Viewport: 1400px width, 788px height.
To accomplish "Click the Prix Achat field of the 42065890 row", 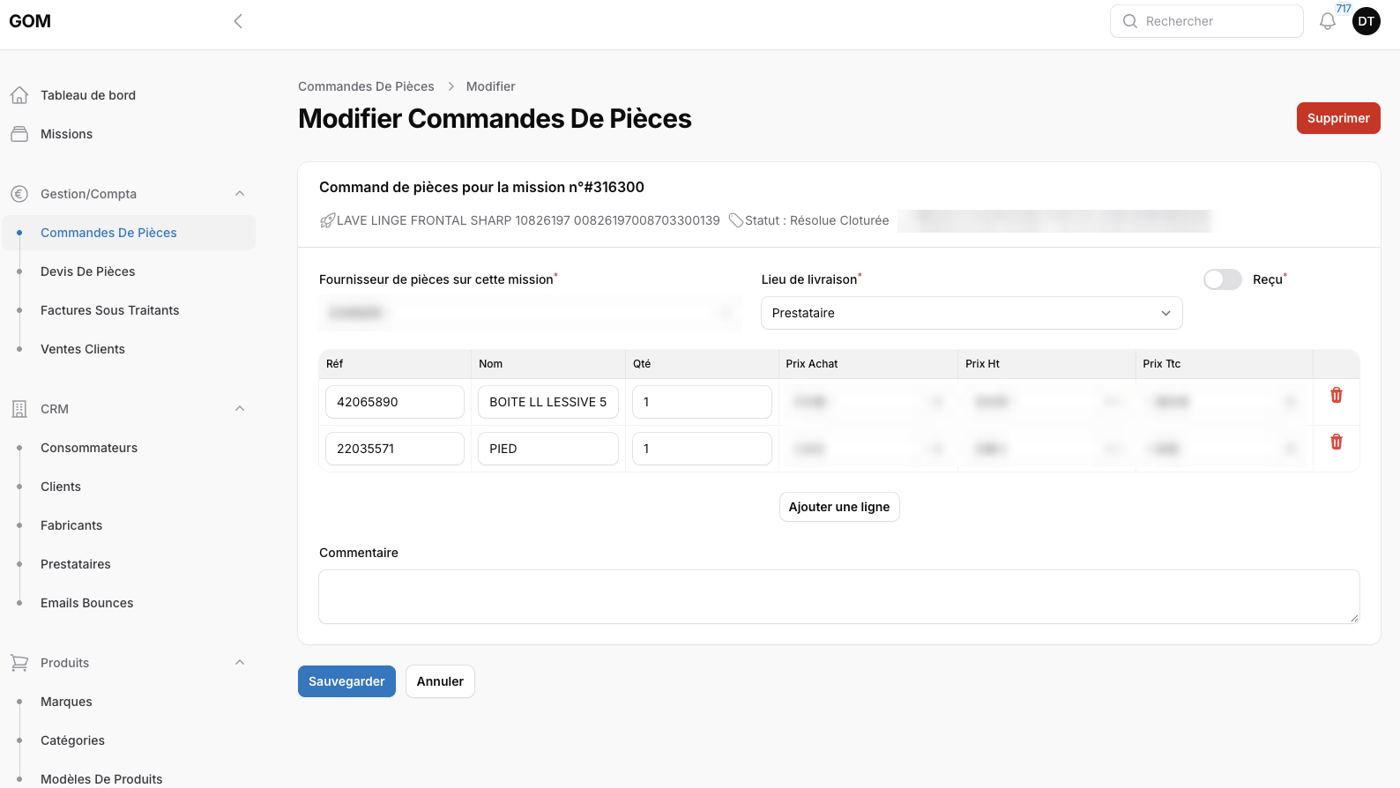I will 868,402.
